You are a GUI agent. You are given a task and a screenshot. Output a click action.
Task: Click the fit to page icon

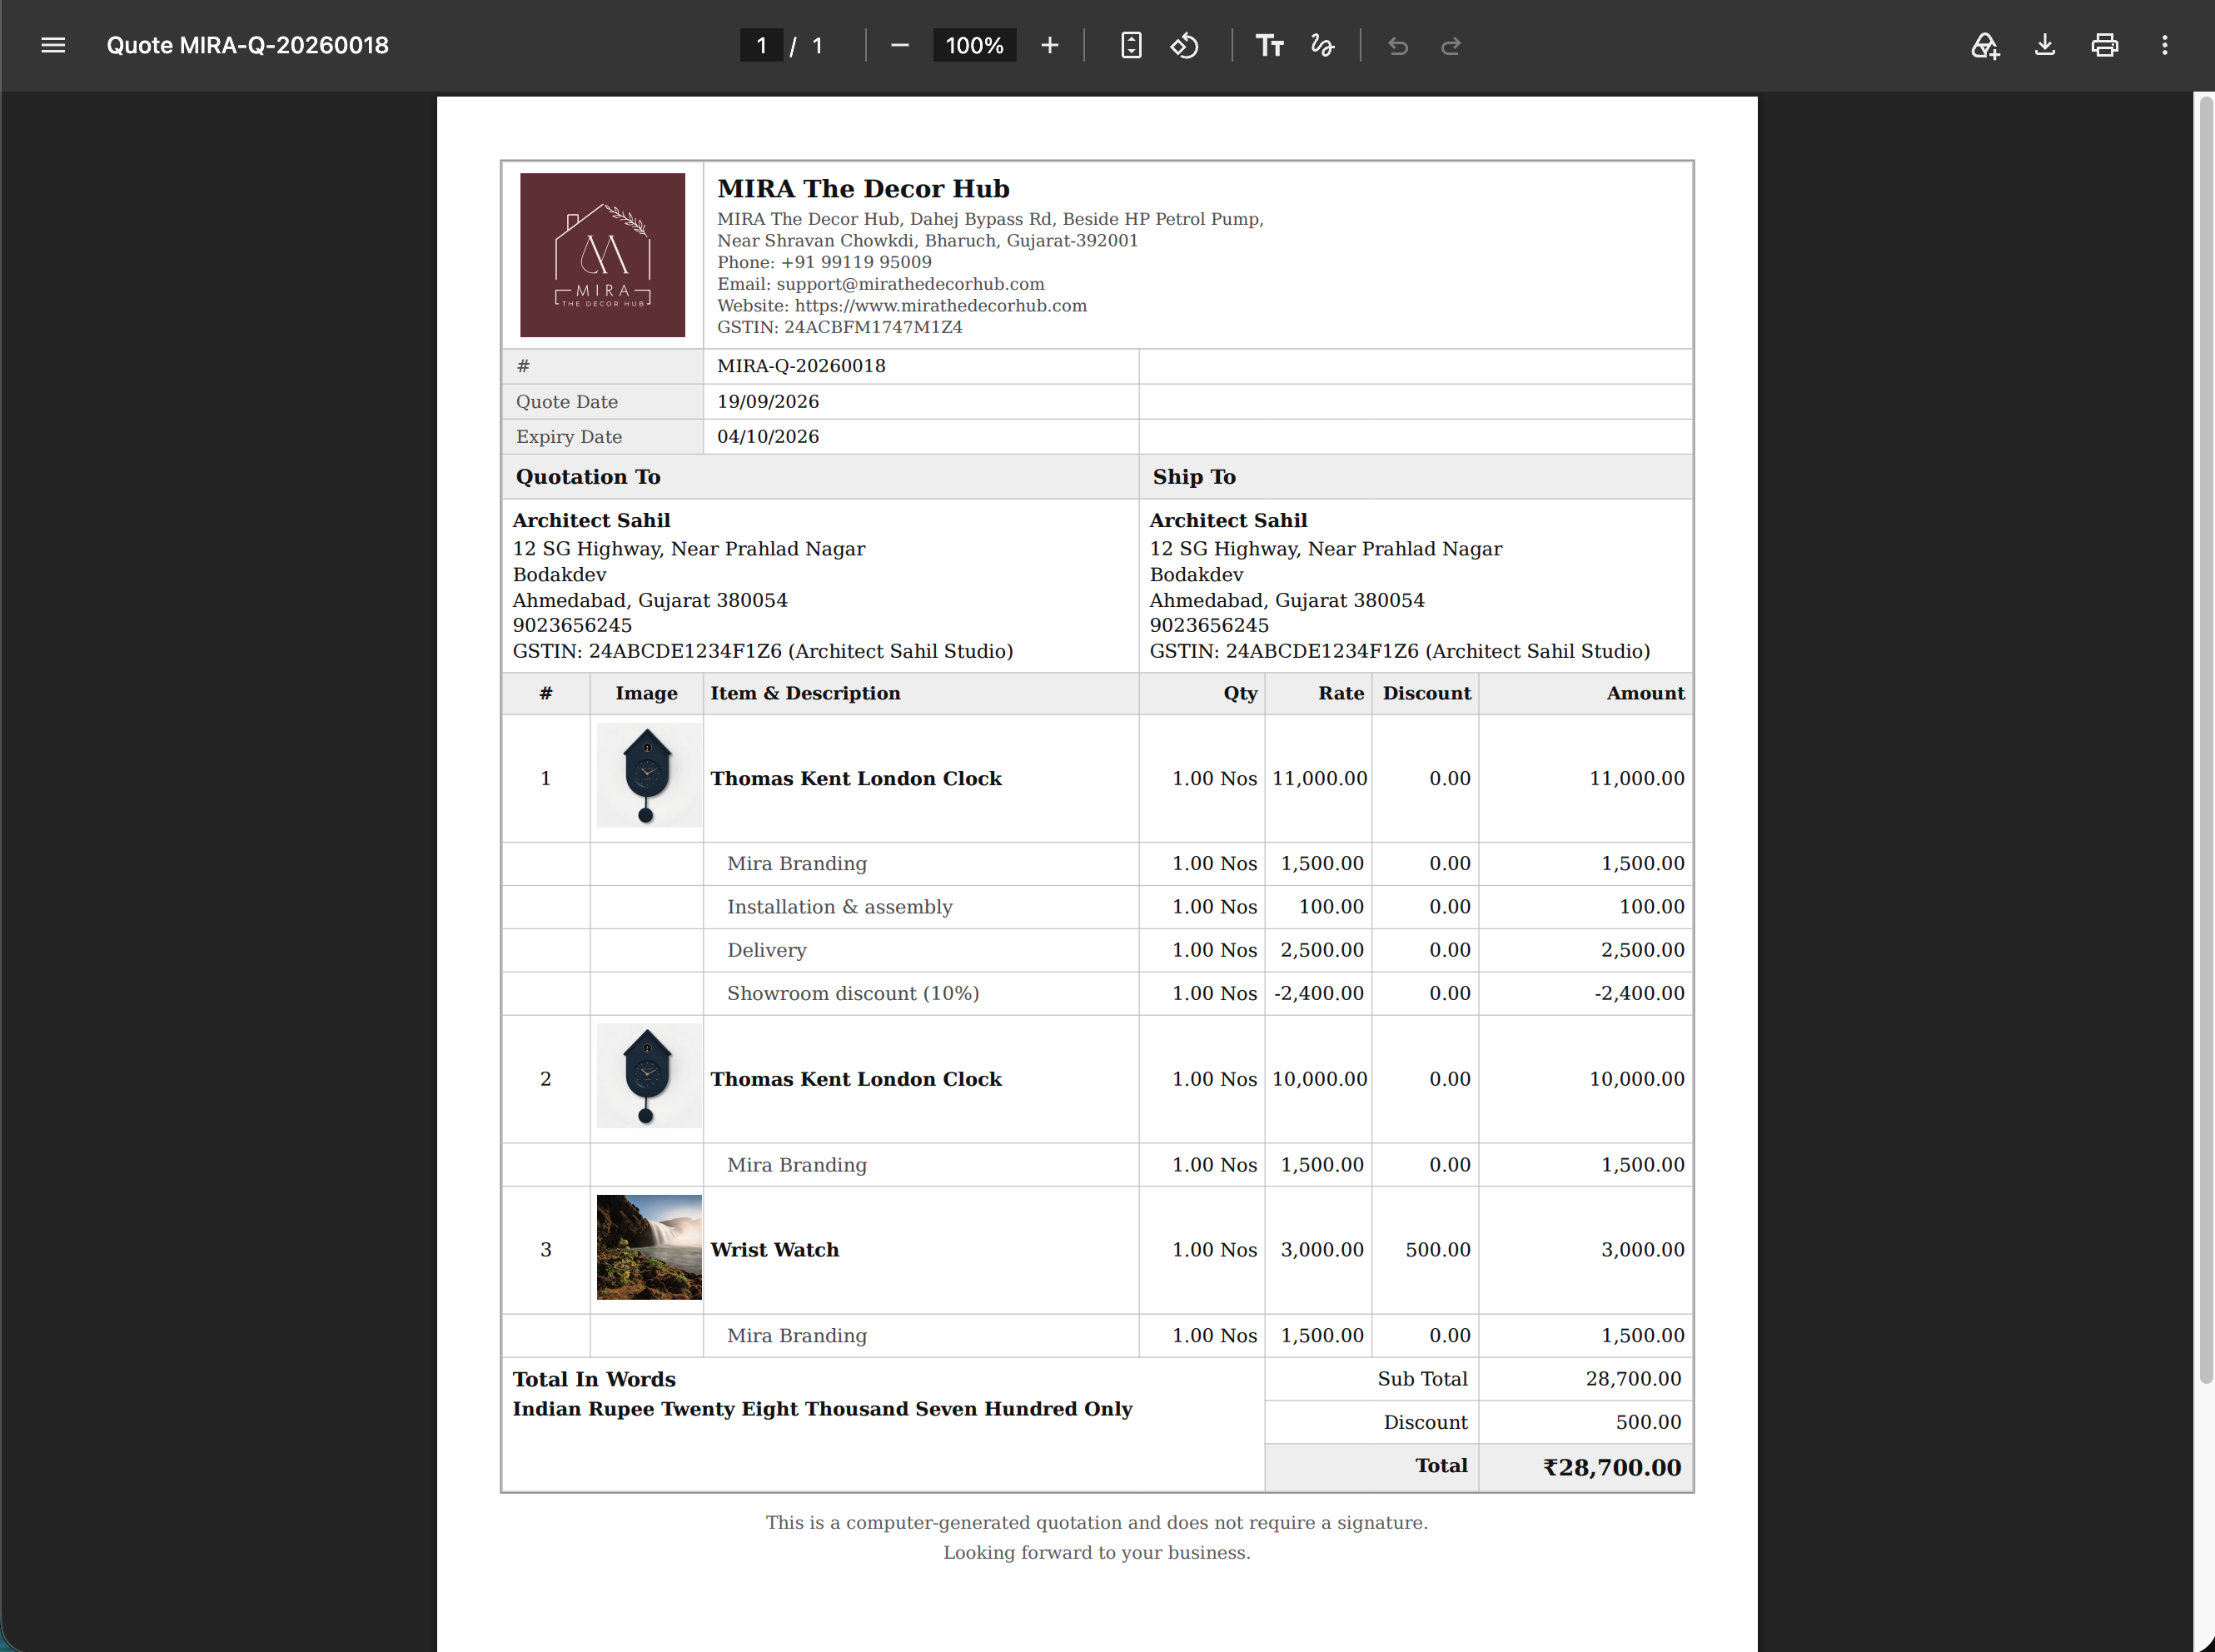pos(1131,45)
